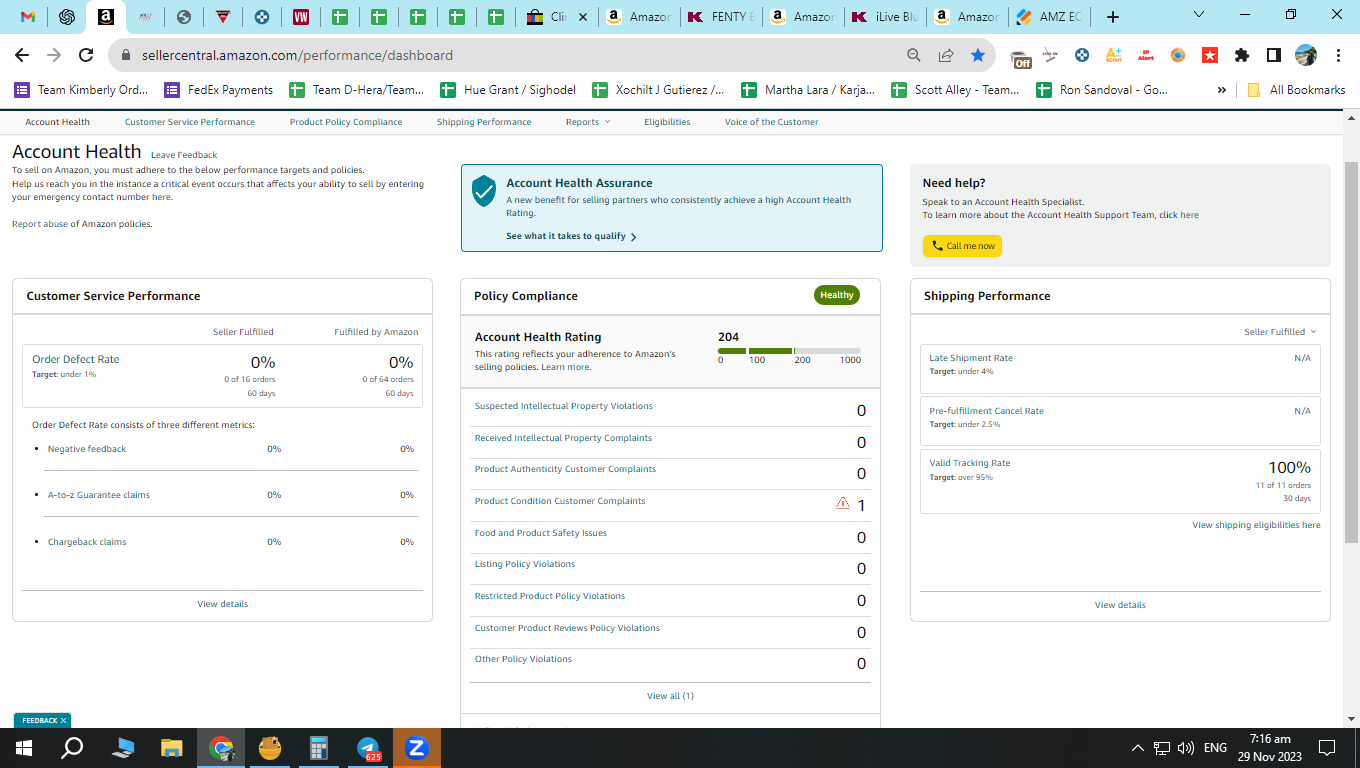Open the browser zoom magnifier icon
Screen dimensions: 1360x768
[x=914, y=55]
